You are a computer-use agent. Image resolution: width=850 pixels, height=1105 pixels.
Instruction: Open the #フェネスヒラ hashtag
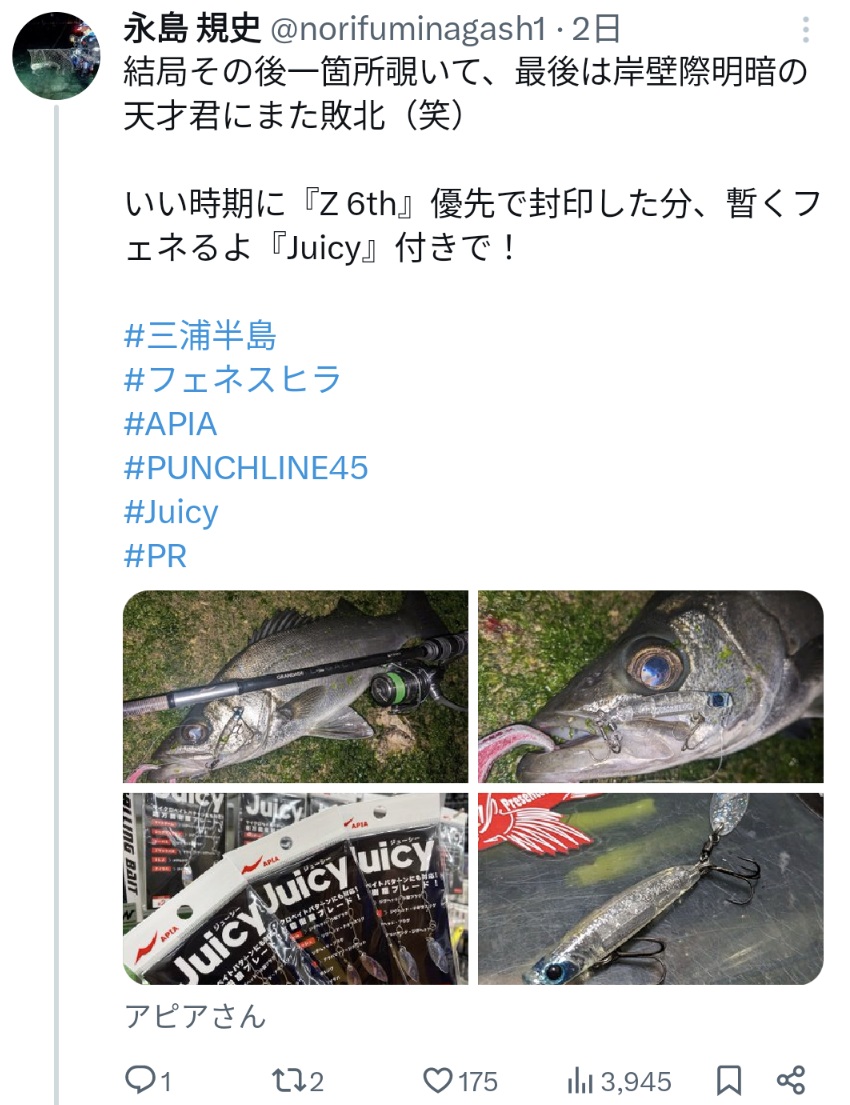233,379
